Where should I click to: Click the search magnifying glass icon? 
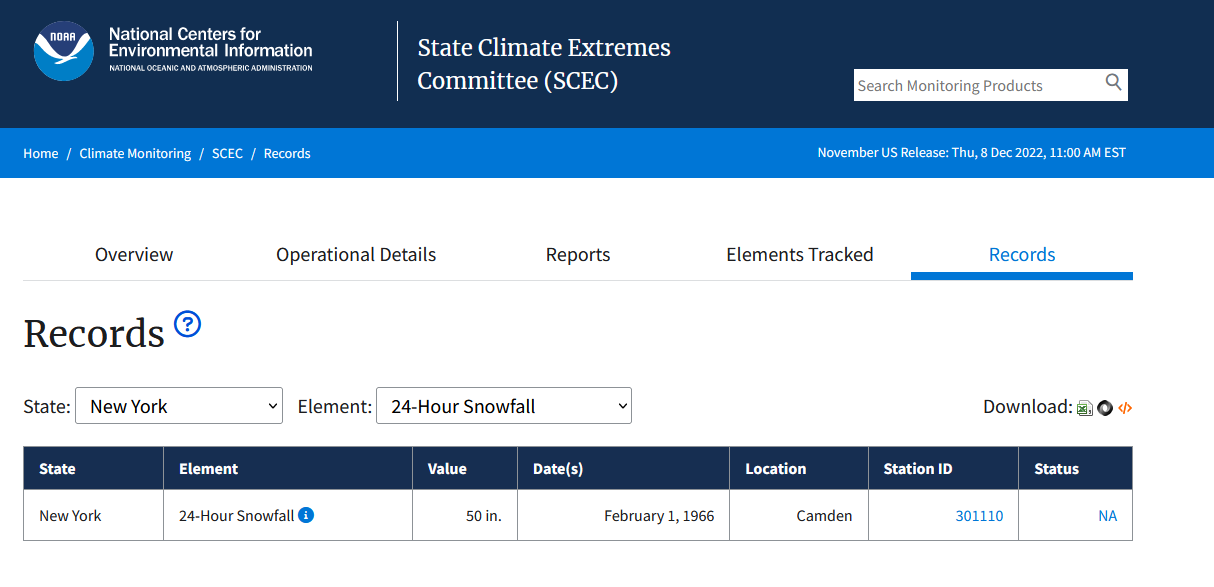tap(1113, 83)
